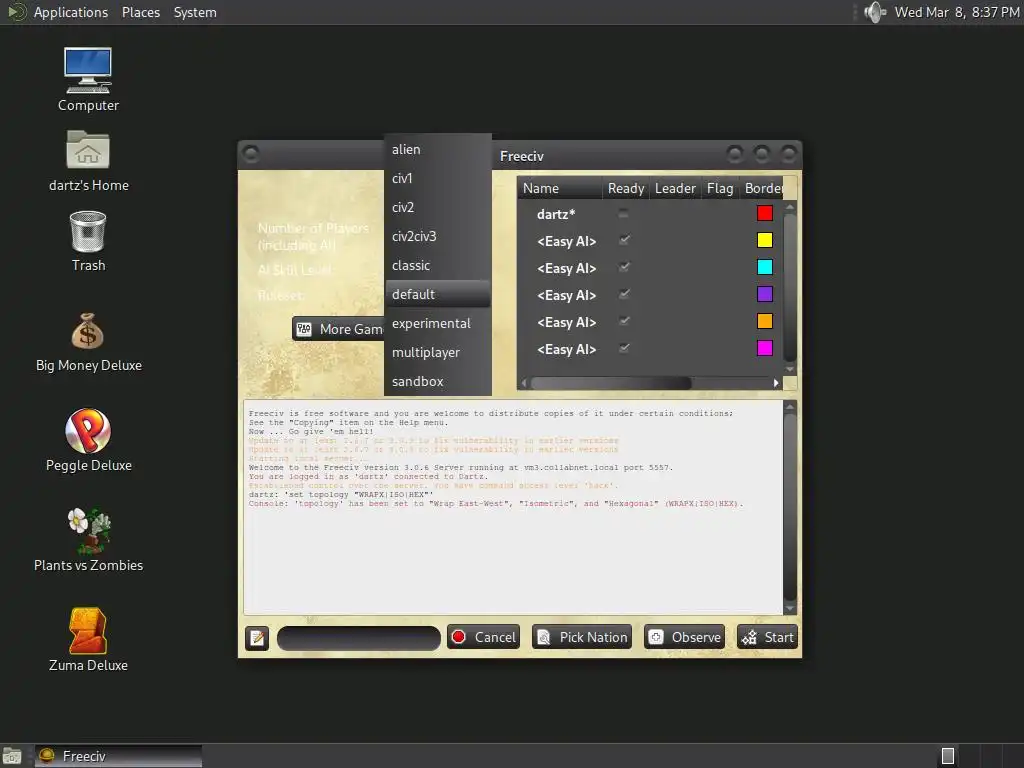This screenshot has width=1024, height=768.
Task: Select the alien ruleset option
Action: click(x=438, y=150)
